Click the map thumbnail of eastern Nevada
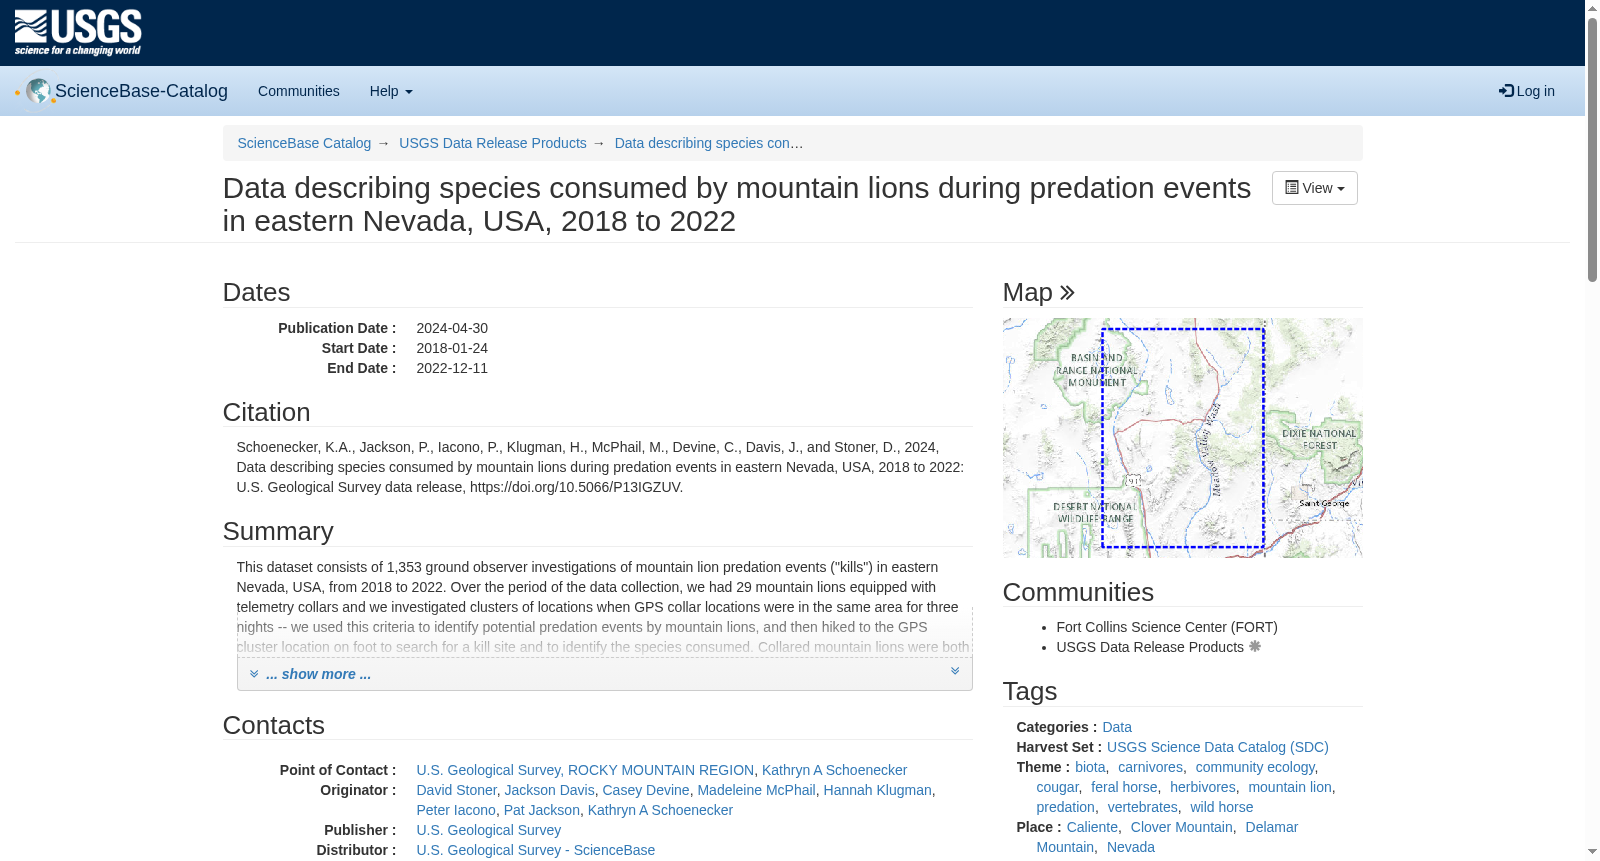Viewport: 1600px width, 861px height. pyautogui.click(x=1182, y=438)
